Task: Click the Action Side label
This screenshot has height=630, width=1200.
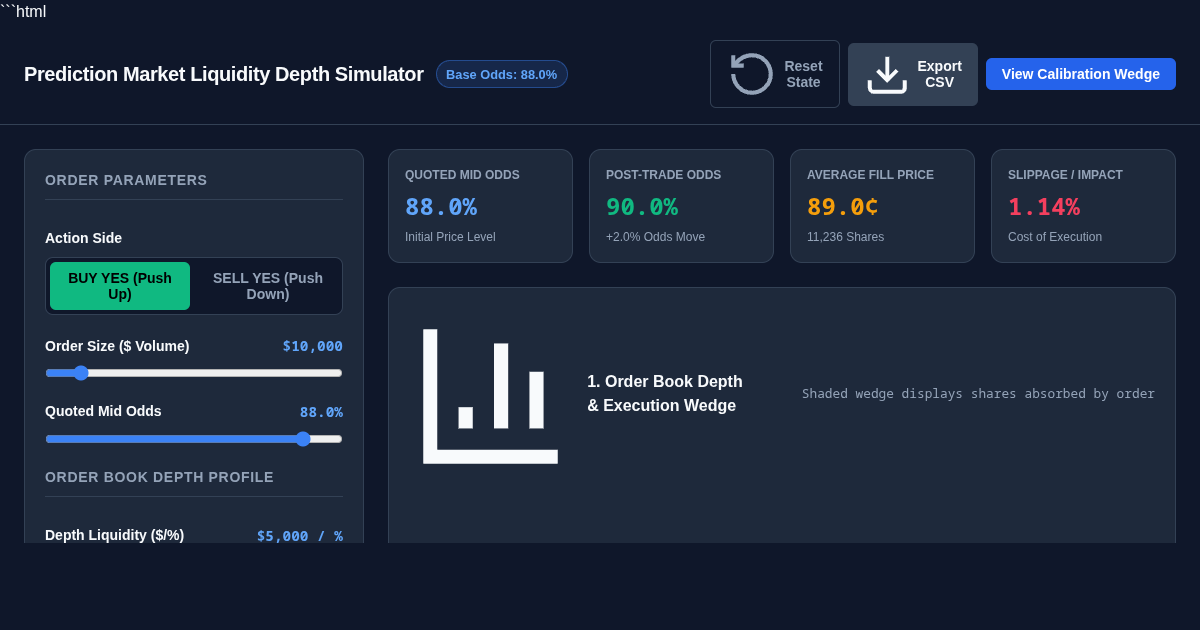Action: click(83, 238)
